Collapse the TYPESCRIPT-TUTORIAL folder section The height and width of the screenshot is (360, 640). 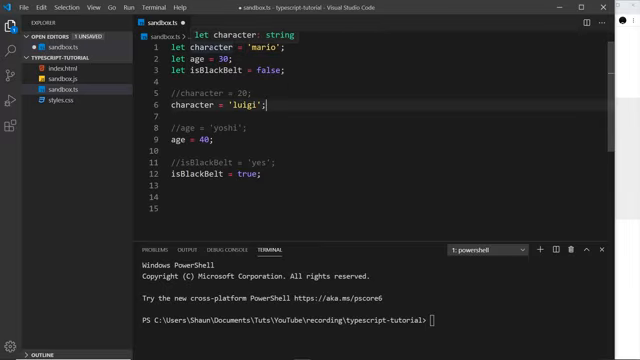[x=27, y=58]
